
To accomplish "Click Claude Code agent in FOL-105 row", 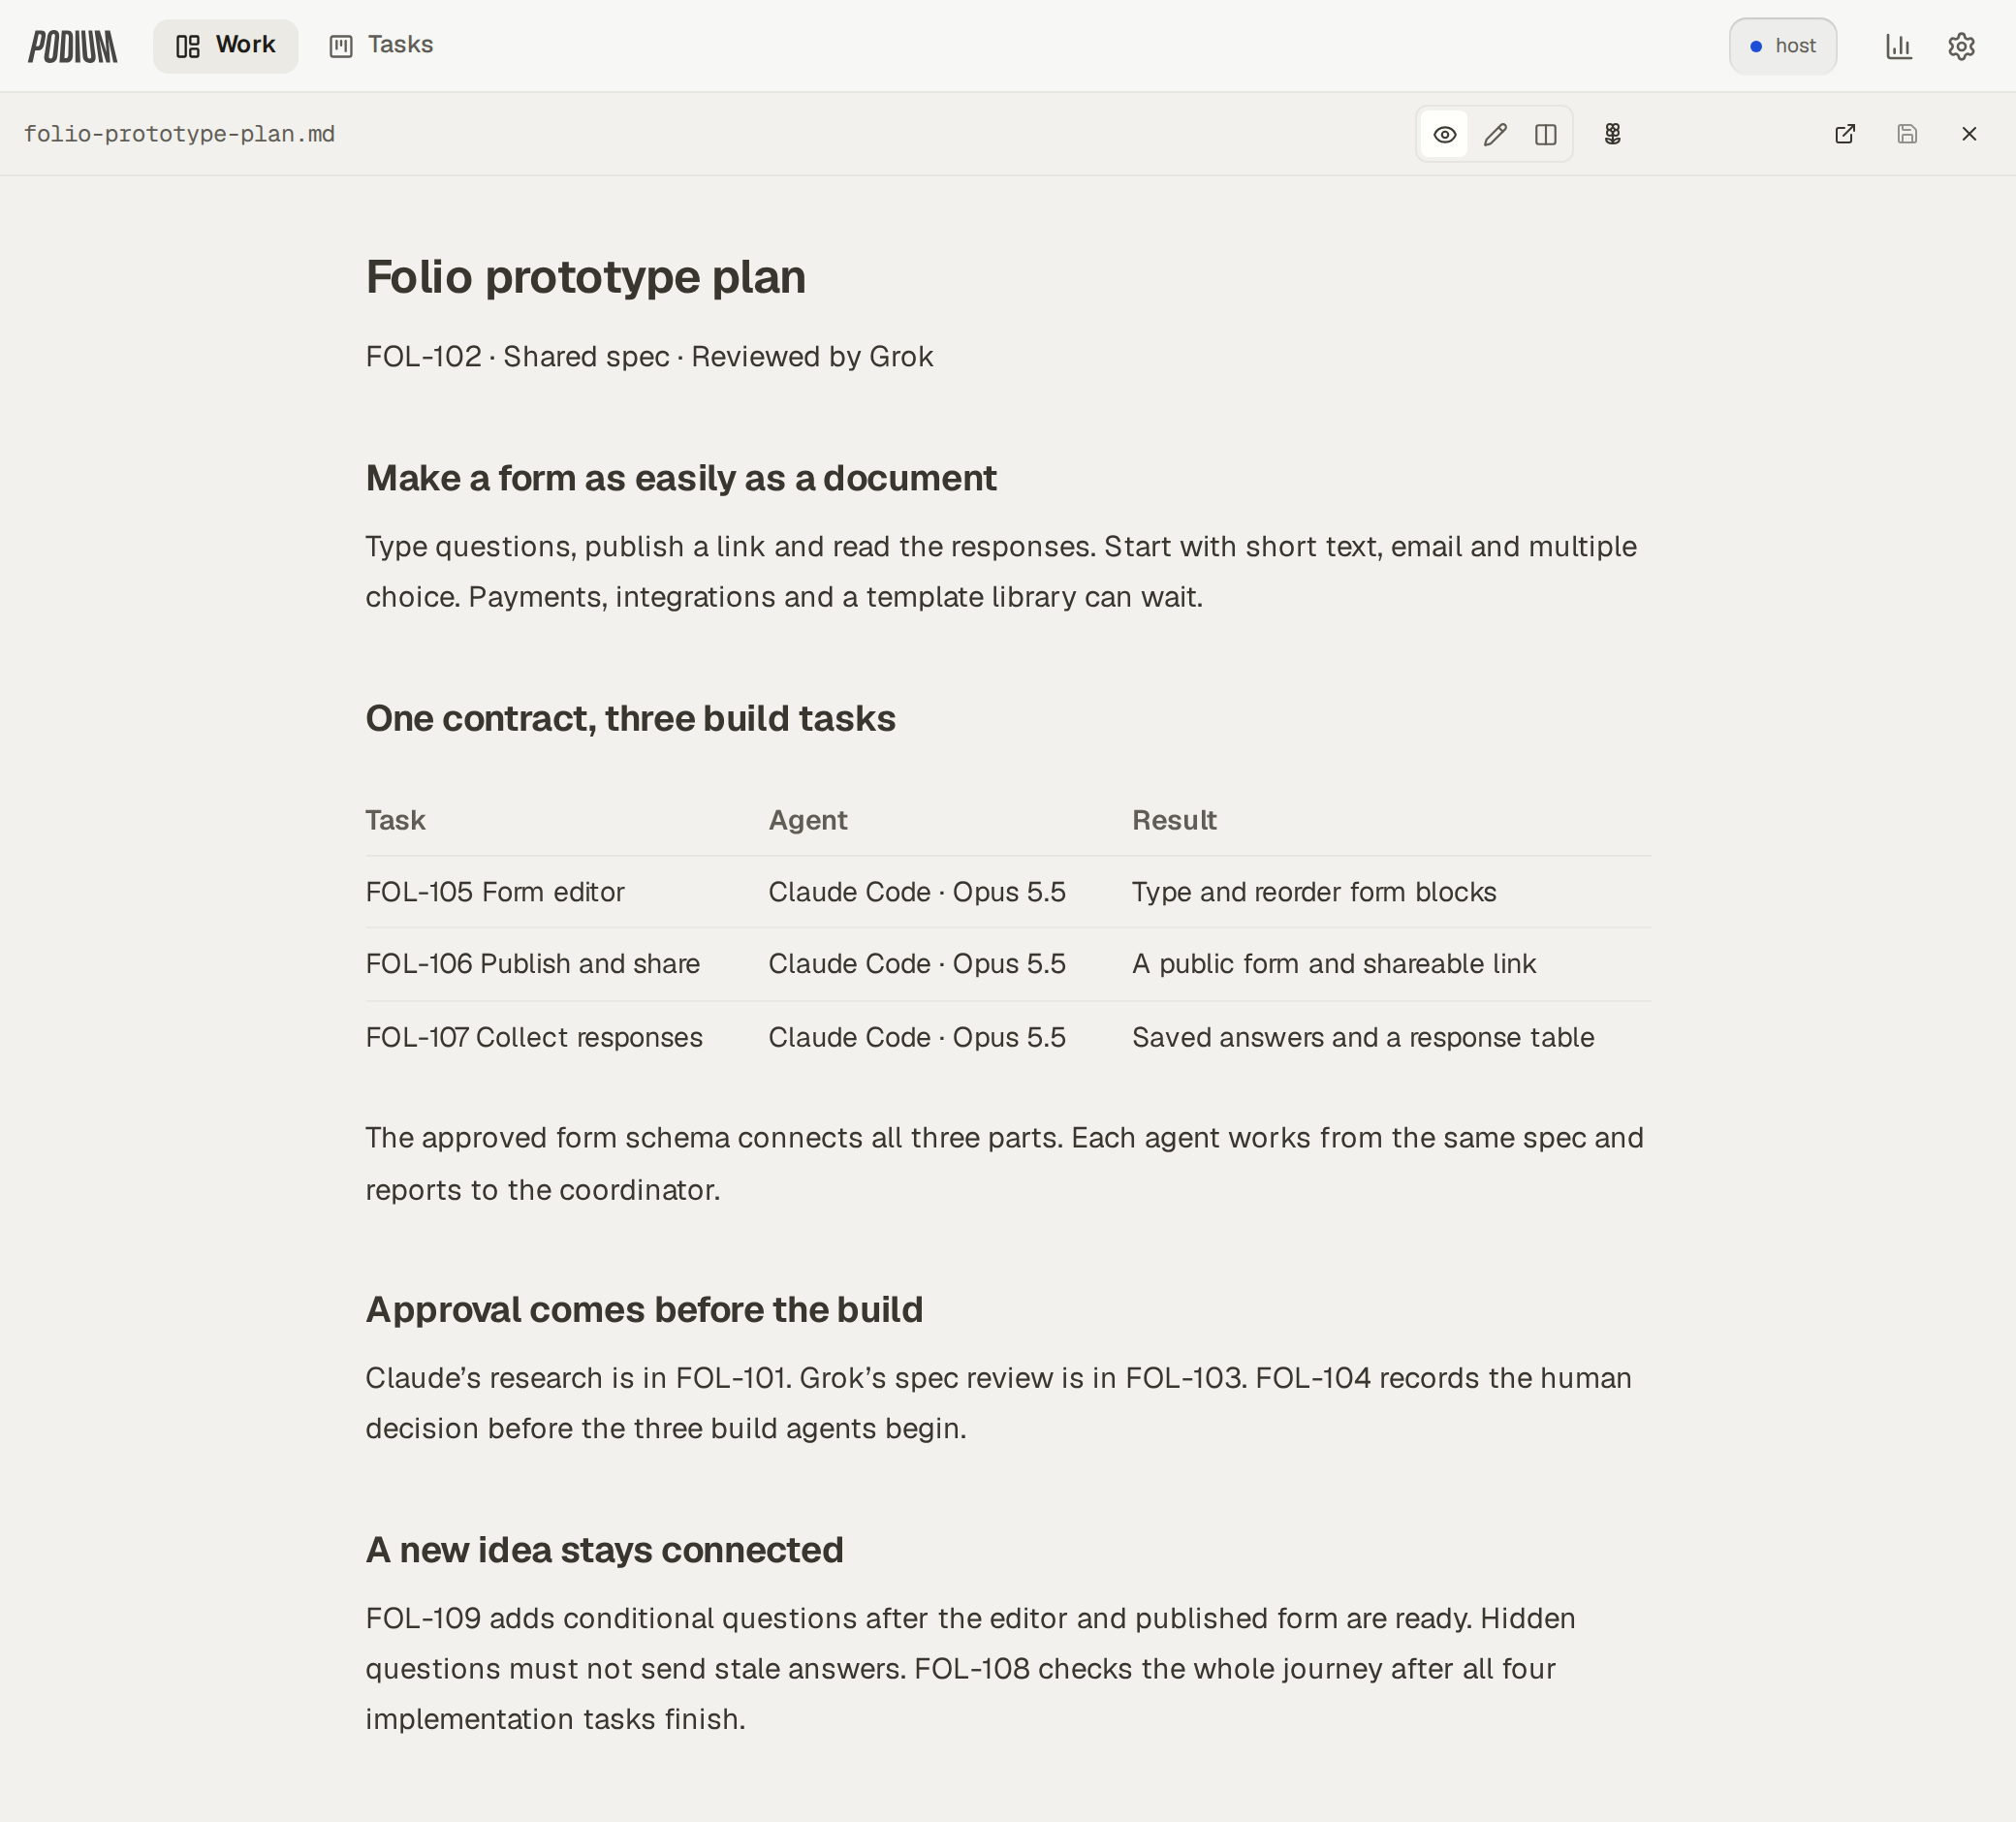I will [x=917, y=892].
